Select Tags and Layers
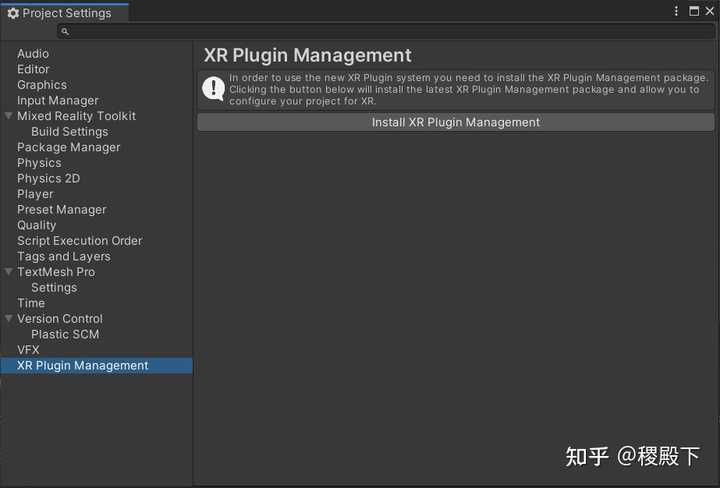The image size is (720, 488). pos(64,257)
